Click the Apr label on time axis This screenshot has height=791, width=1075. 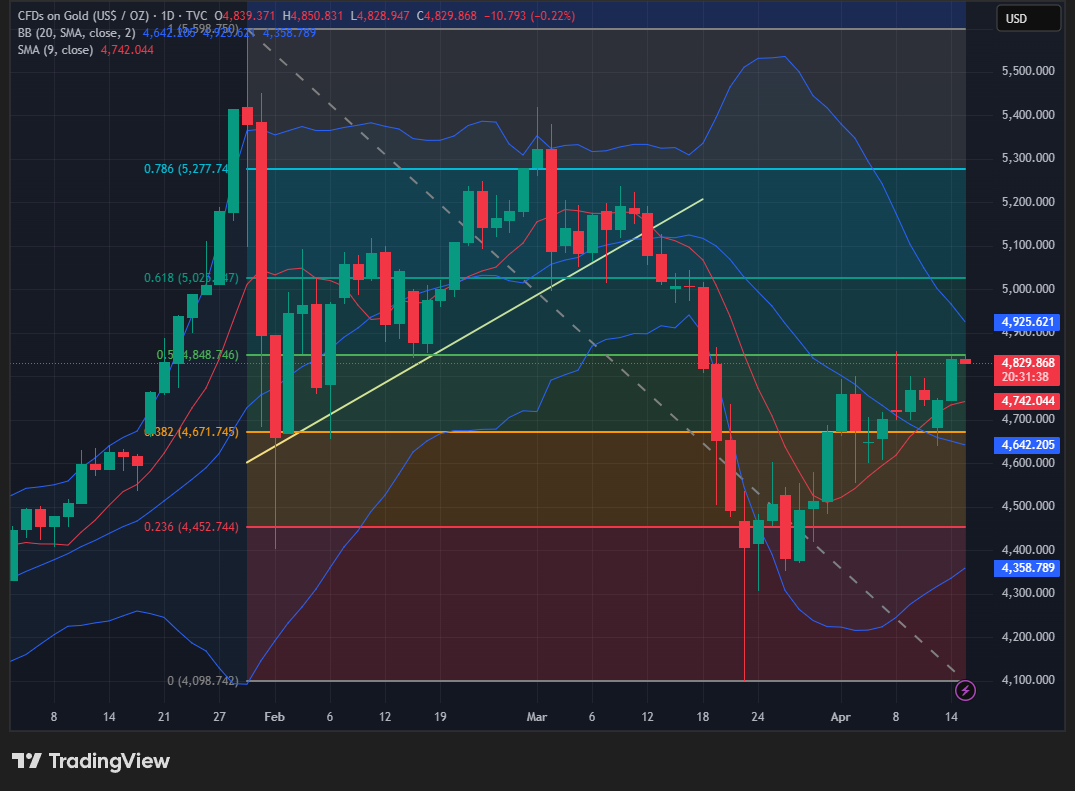(x=840, y=717)
